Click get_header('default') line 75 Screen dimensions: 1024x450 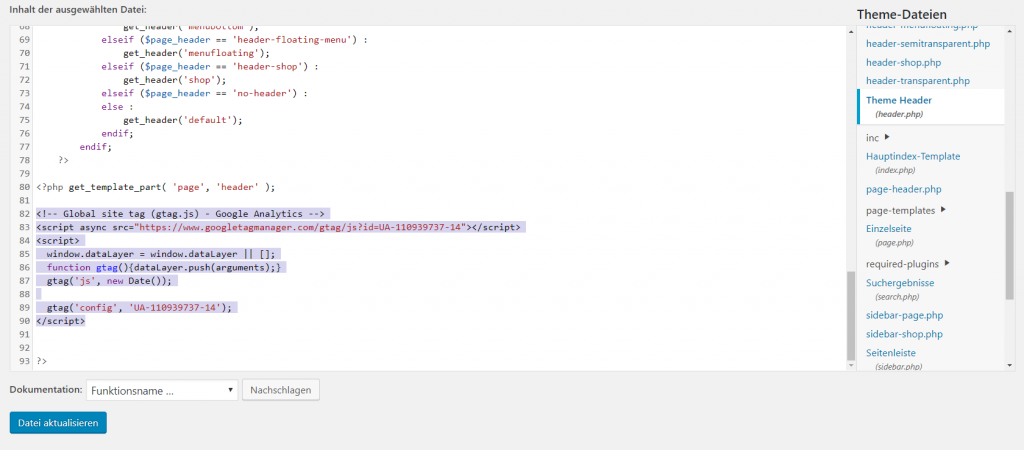pyautogui.click(x=183, y=120)
